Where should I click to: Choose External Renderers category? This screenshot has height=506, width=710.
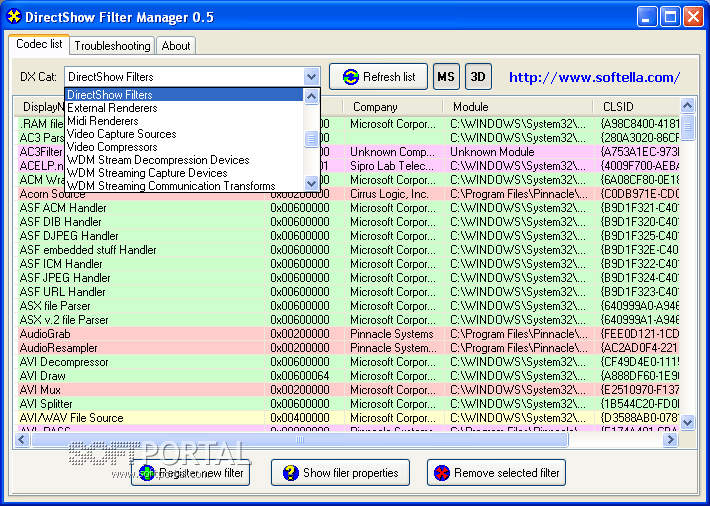[184, 108]
